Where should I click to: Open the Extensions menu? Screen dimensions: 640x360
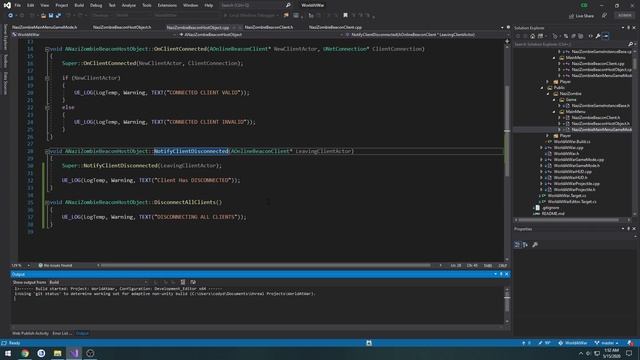[x=167, y=5]
